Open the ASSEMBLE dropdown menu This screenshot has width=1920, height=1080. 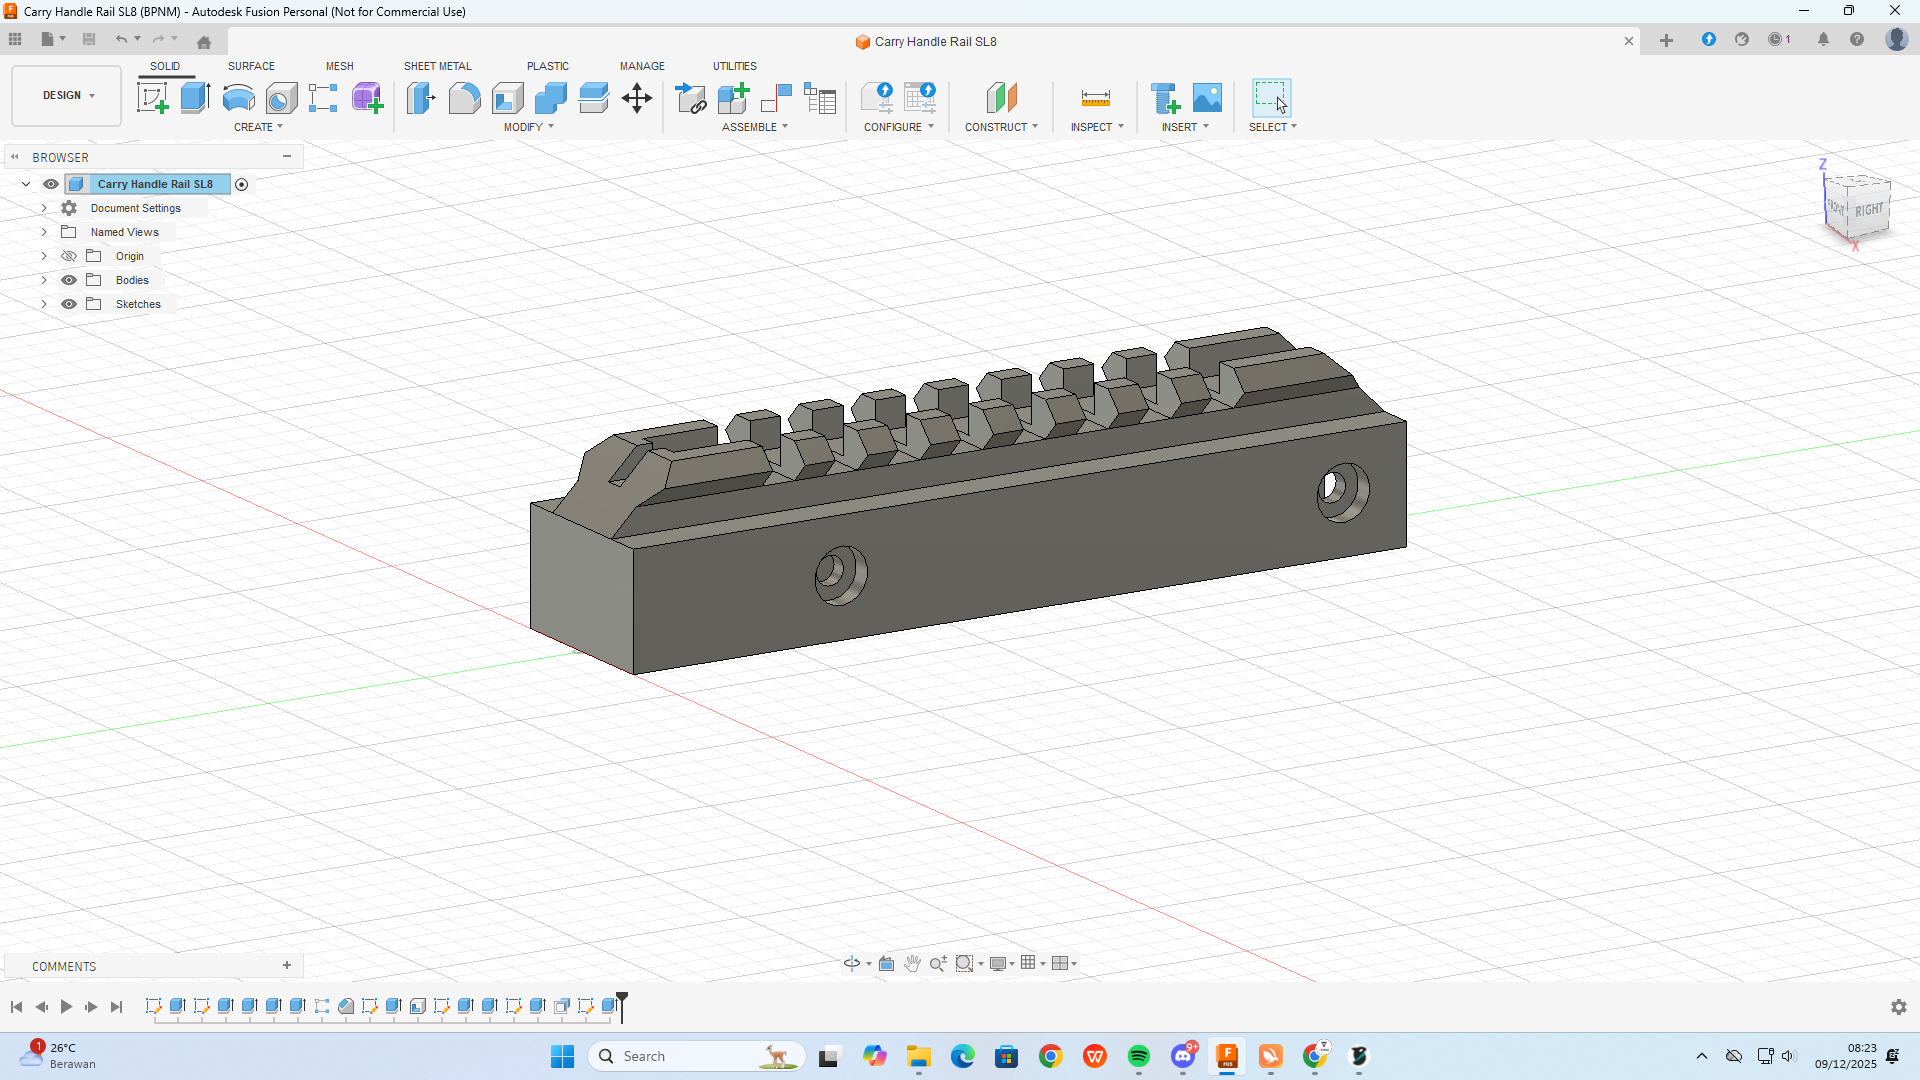click(755, 127)
